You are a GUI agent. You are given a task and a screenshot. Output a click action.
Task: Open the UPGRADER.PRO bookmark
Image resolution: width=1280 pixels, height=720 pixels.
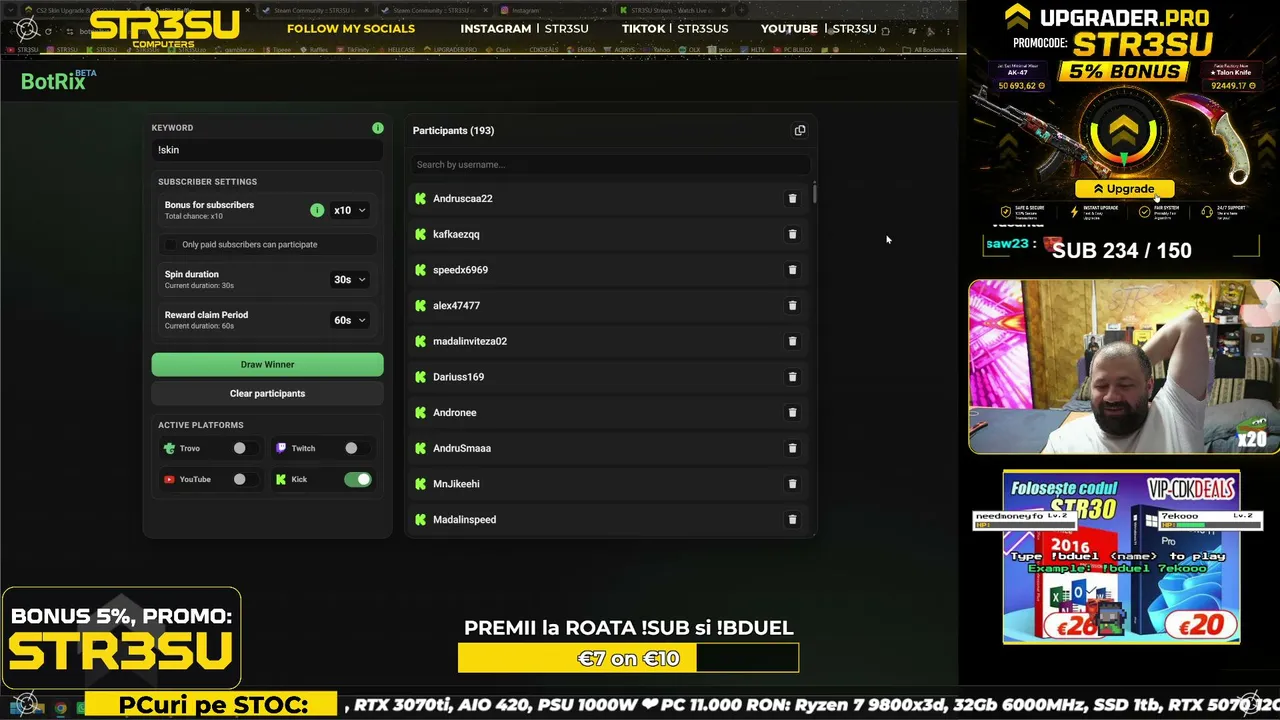452,49
